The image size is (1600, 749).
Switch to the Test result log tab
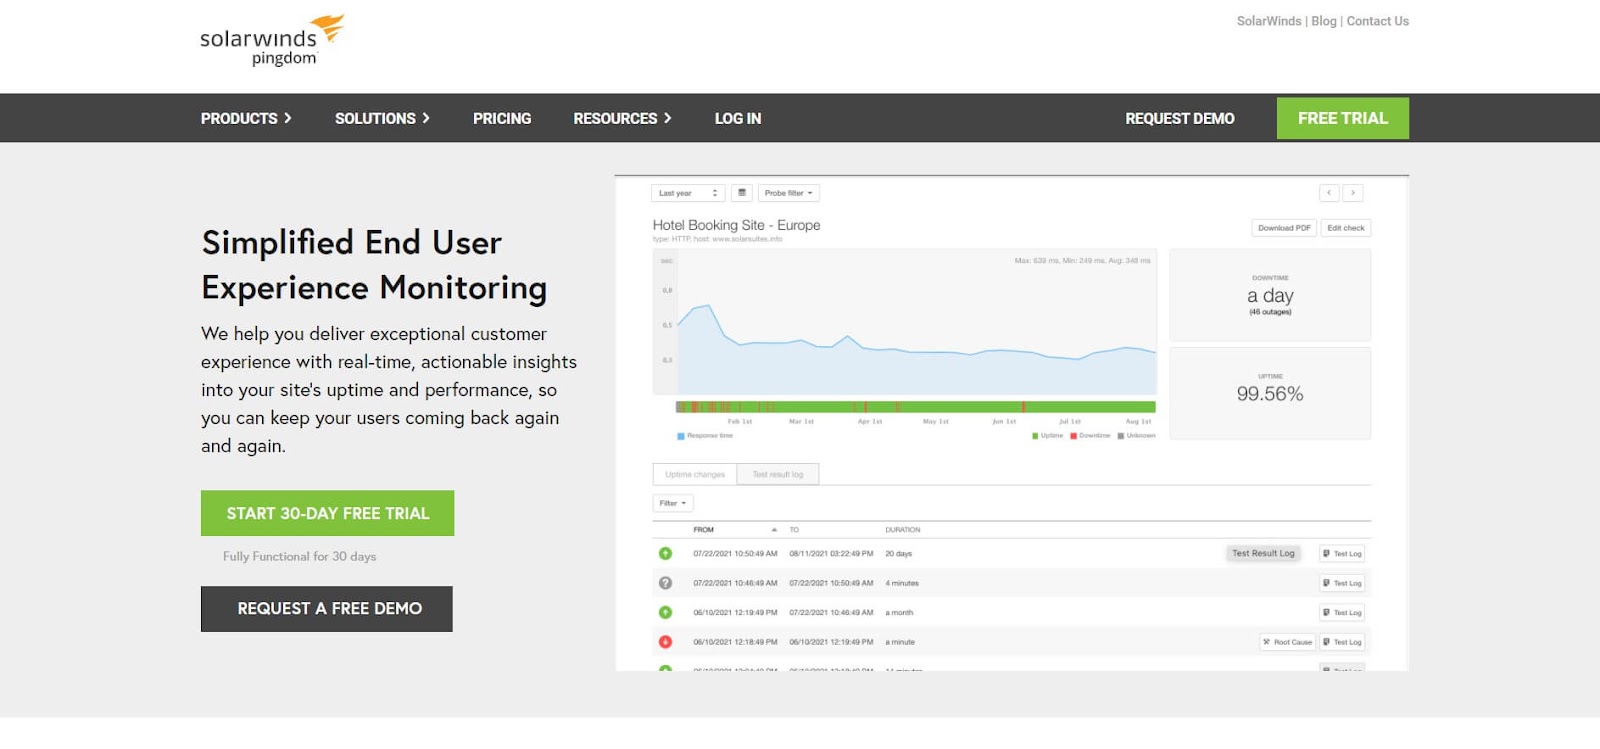pos(778,474)
